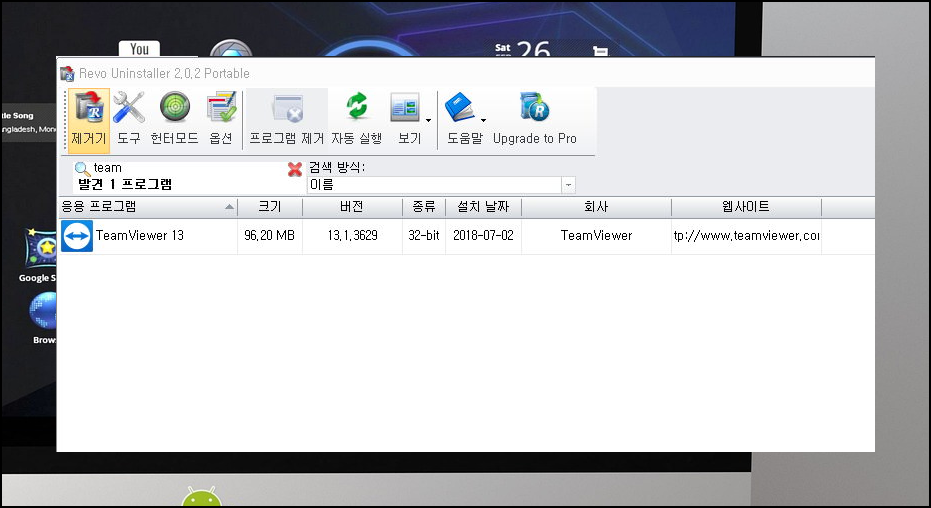The width and height of the screenshot is (931, 508).
Task: Click Upgrade to Pro
Action: 535,120
